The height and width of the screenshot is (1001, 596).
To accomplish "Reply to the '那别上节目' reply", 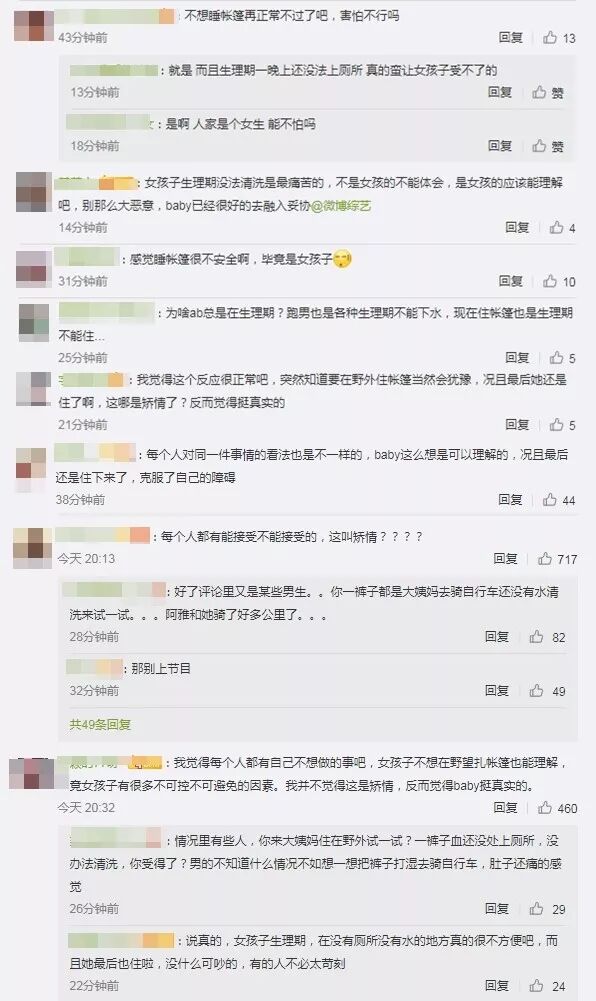I will click(x=496, y=690).
